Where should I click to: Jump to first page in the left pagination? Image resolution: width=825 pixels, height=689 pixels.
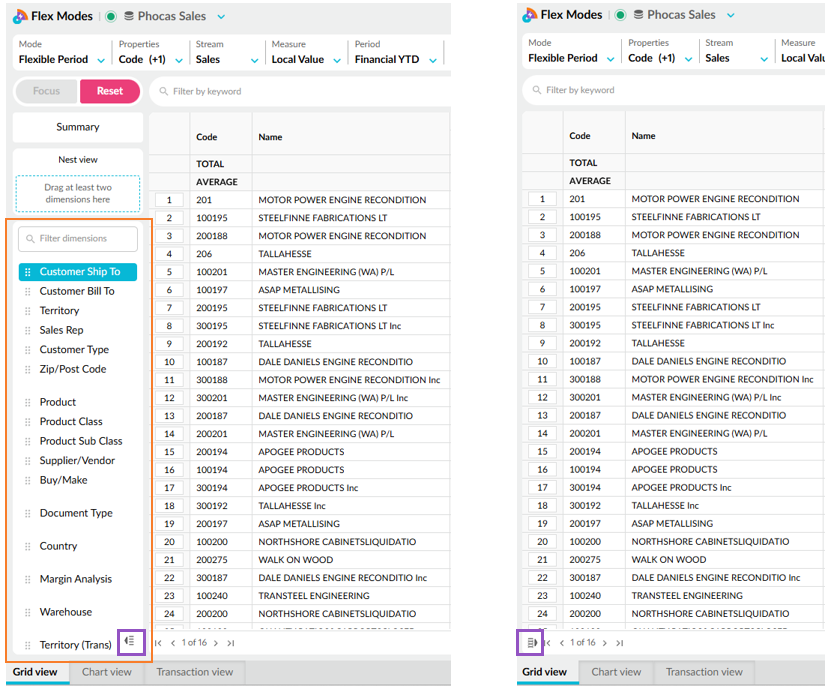[x=158, y=643]
